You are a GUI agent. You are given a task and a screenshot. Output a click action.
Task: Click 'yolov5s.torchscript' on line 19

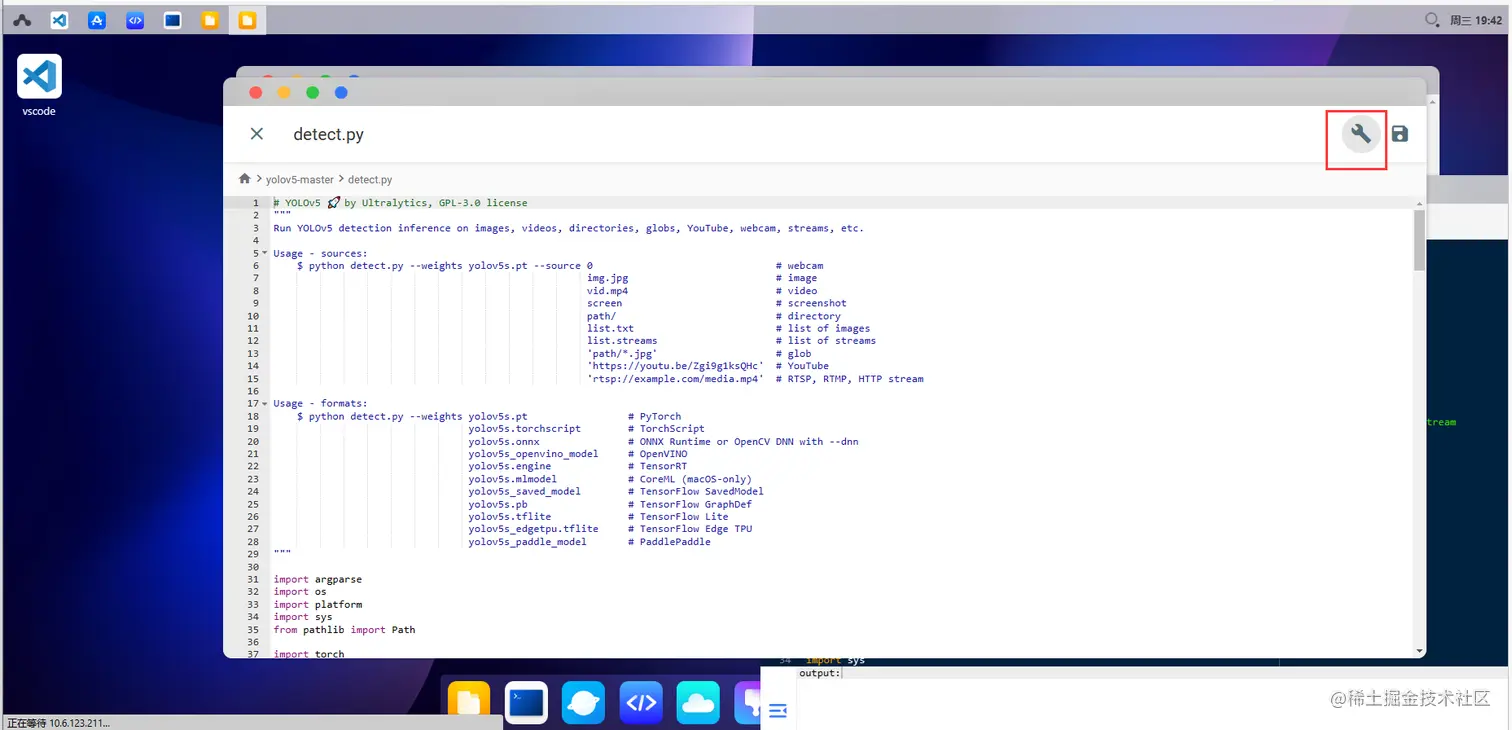point(525,429)
